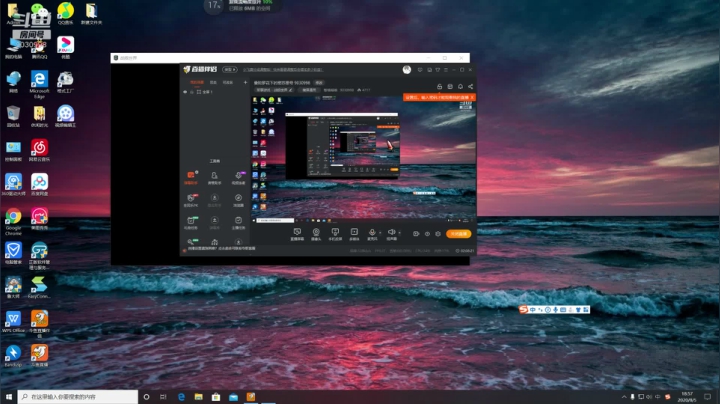Image resolution: width=720 pixels, height=404 pixels.
Task: Open the webcam source icon in bottom toolbar
Action: pyautogui.click(x=316, y=232)
